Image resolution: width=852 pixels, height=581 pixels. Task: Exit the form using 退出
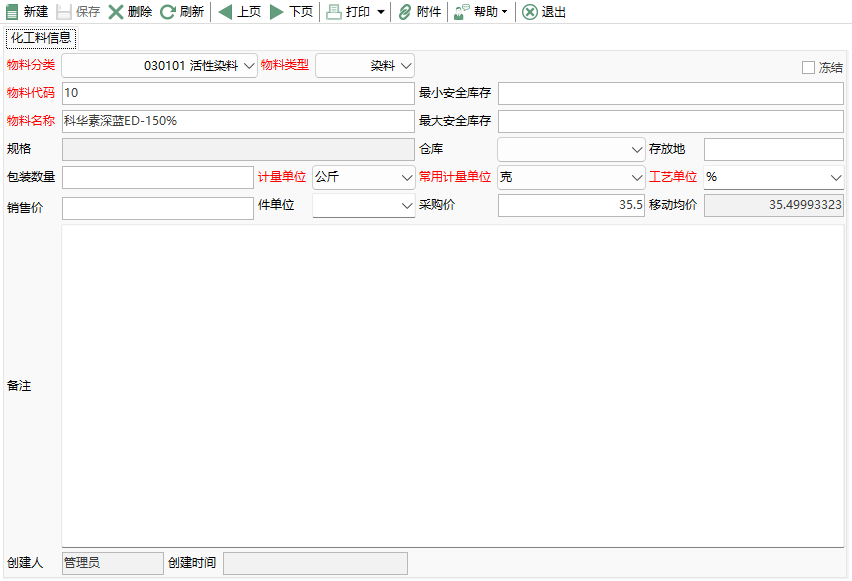point(543,12)
